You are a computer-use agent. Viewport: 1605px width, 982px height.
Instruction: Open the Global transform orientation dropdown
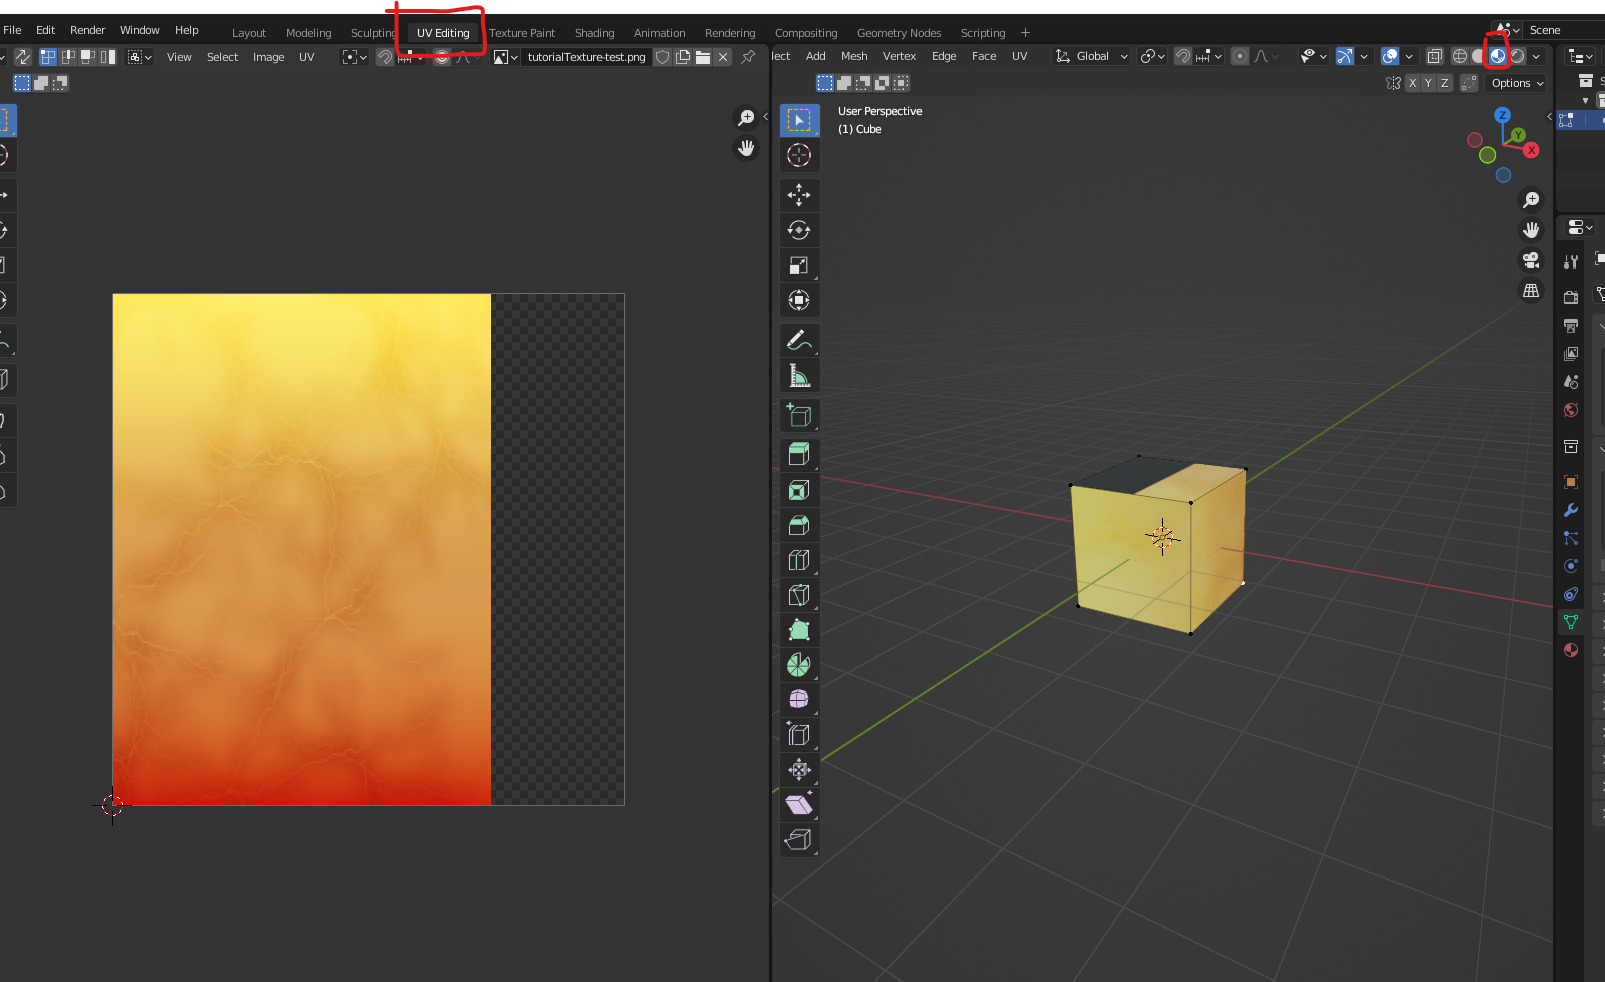point(1090,56)
